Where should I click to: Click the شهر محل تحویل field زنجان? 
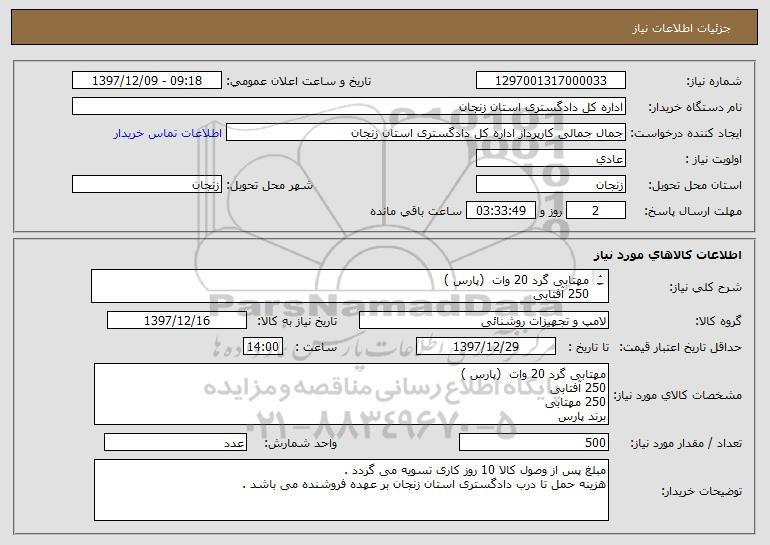[x=147, y=185]
